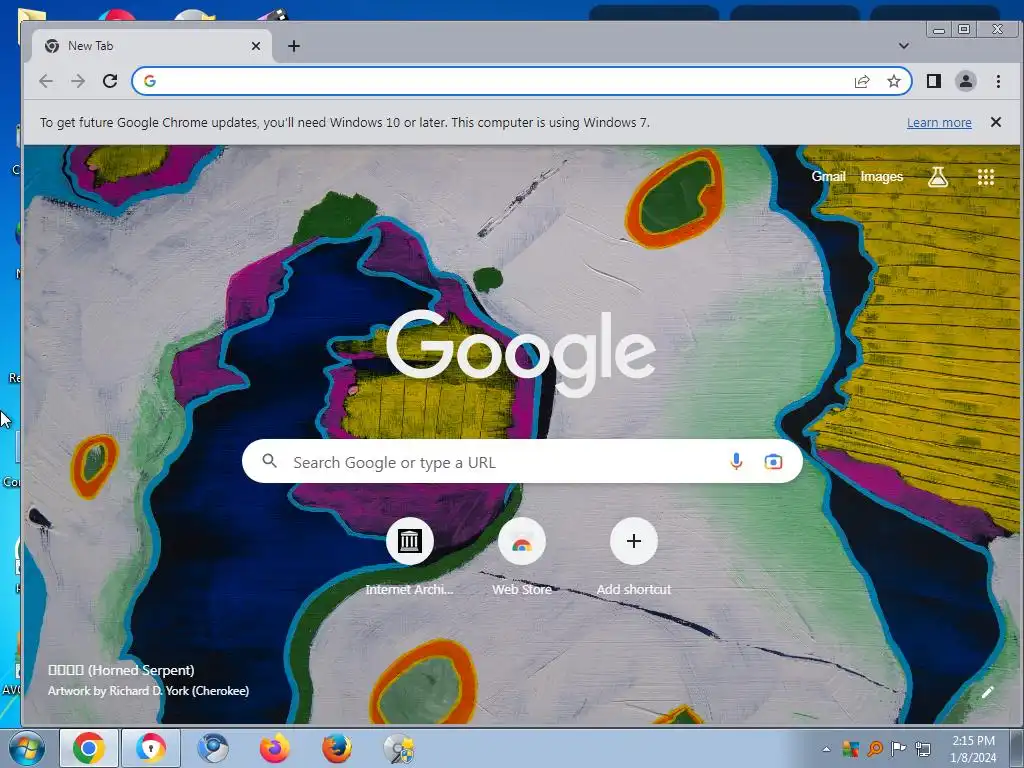Click the browser back arrow
Viewport: 1024px width, 768px height.
(46, 81)
